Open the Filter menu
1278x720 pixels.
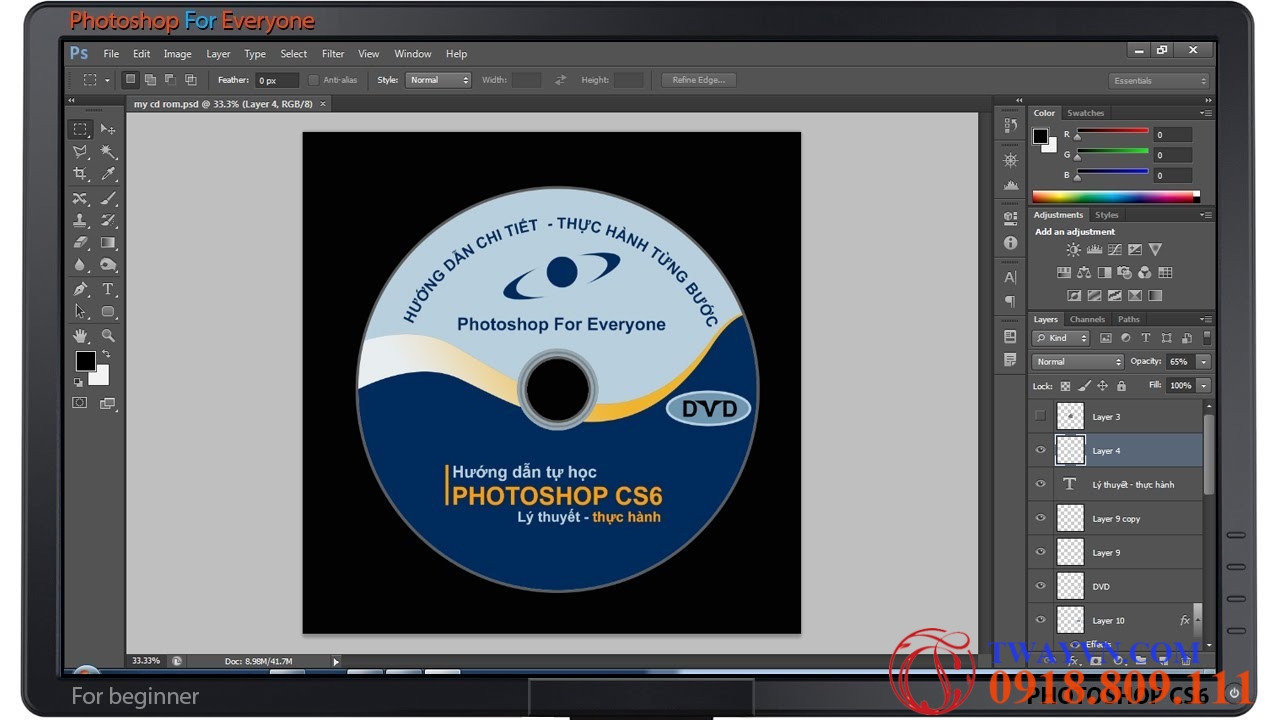[x=333, y=54]
